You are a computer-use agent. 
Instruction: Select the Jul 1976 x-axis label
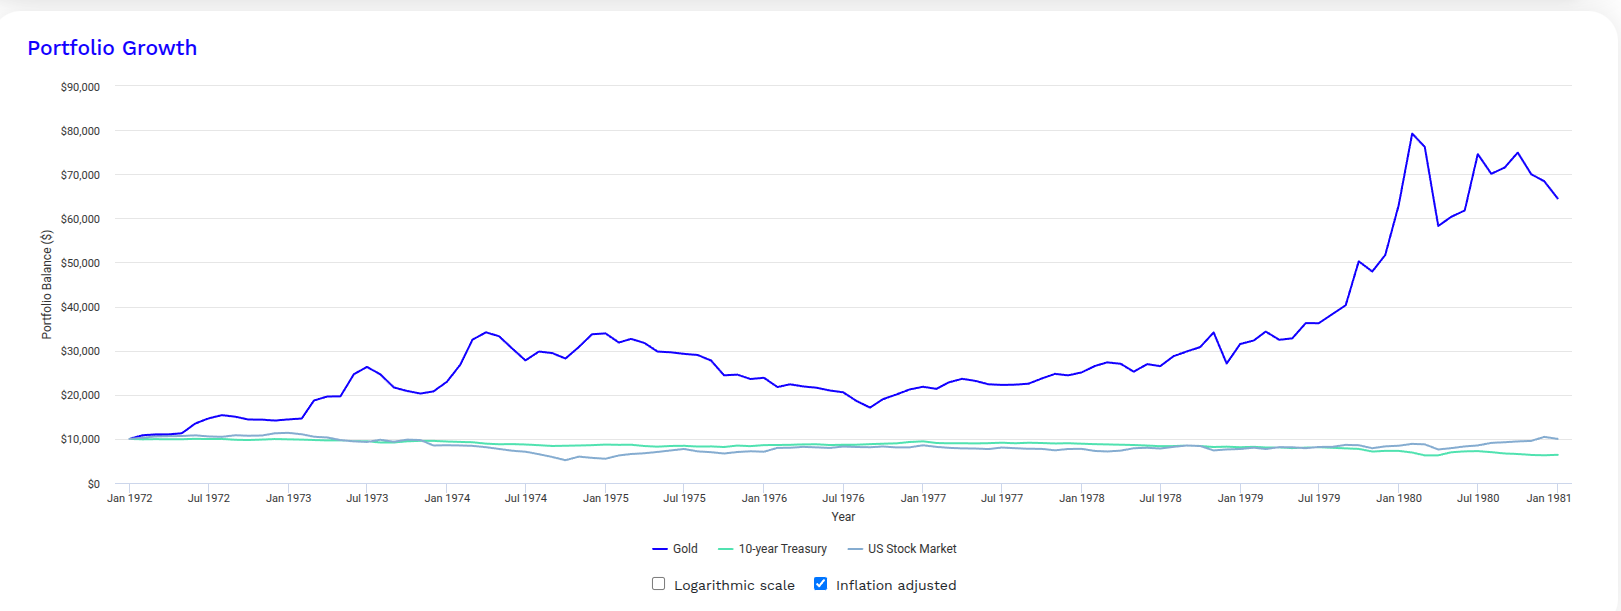pyautogui.click(x=843, y=498)
